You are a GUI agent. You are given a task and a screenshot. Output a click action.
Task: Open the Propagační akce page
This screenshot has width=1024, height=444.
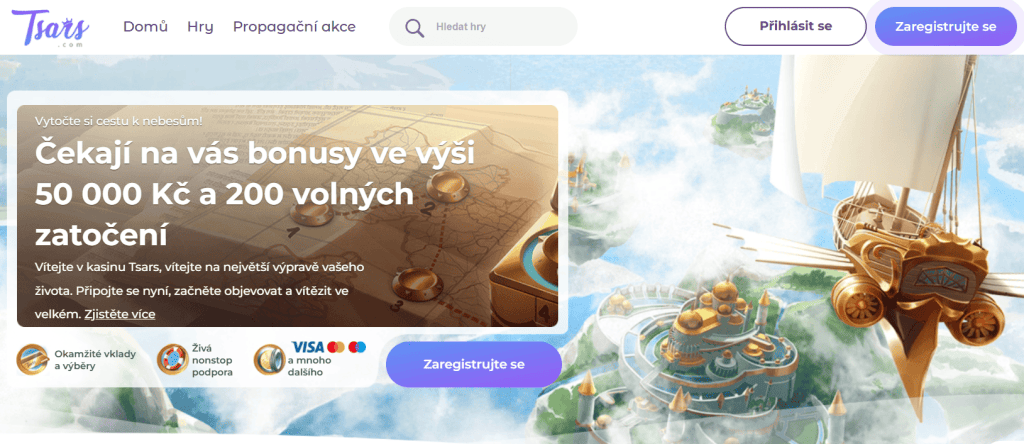pos(295,27)
